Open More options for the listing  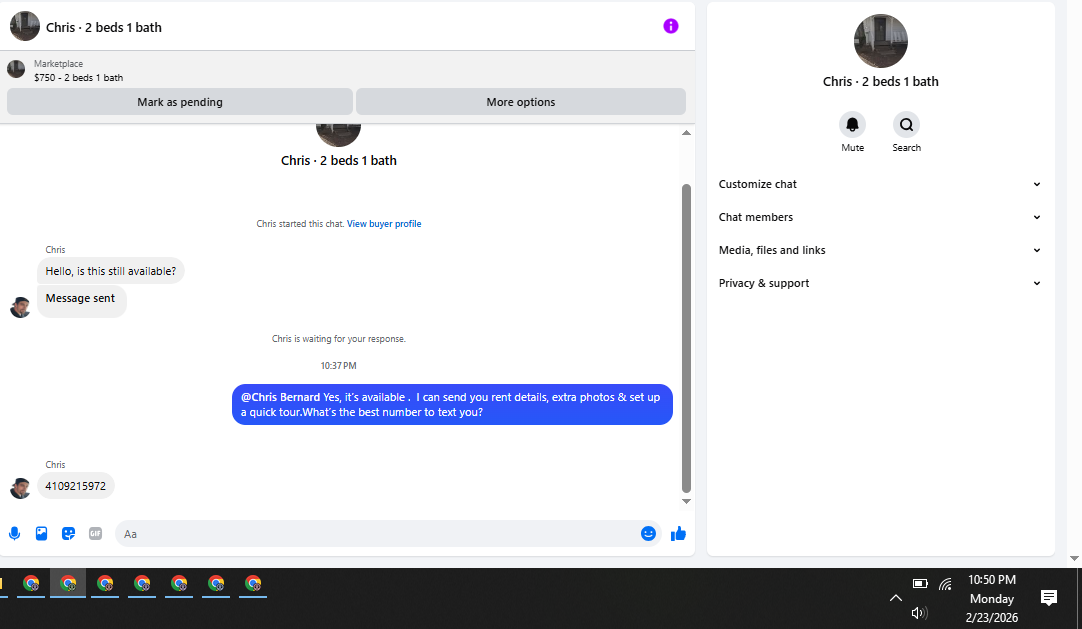(x=520, y=101)
